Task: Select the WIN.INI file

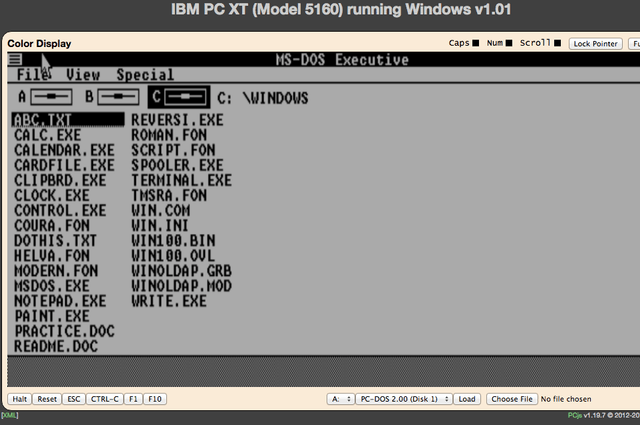Action: click(160, 226)
